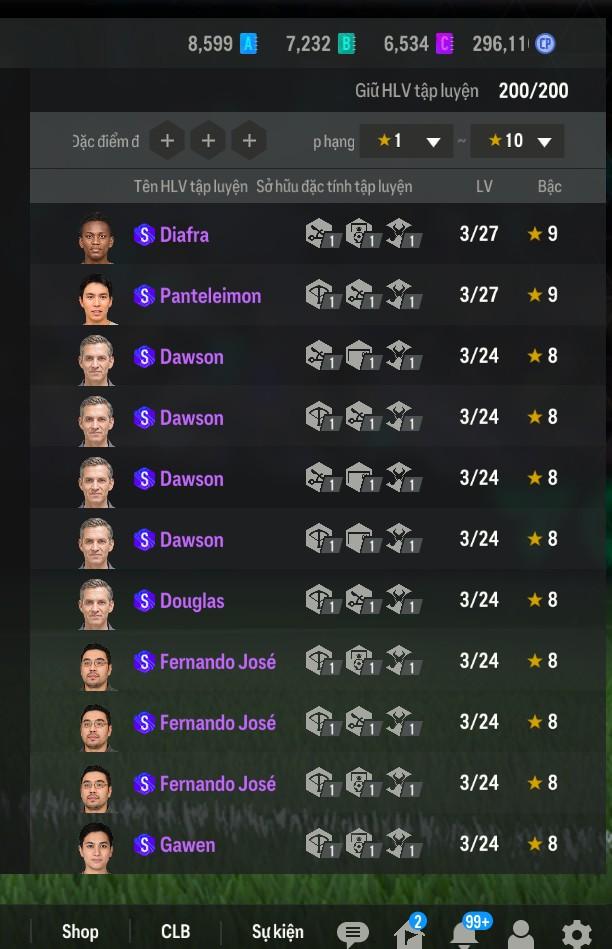The width and height of the screenshot is (612, 949).
Task: Click the A-grade currency icon beside 8,599
Action: point(249,44)
